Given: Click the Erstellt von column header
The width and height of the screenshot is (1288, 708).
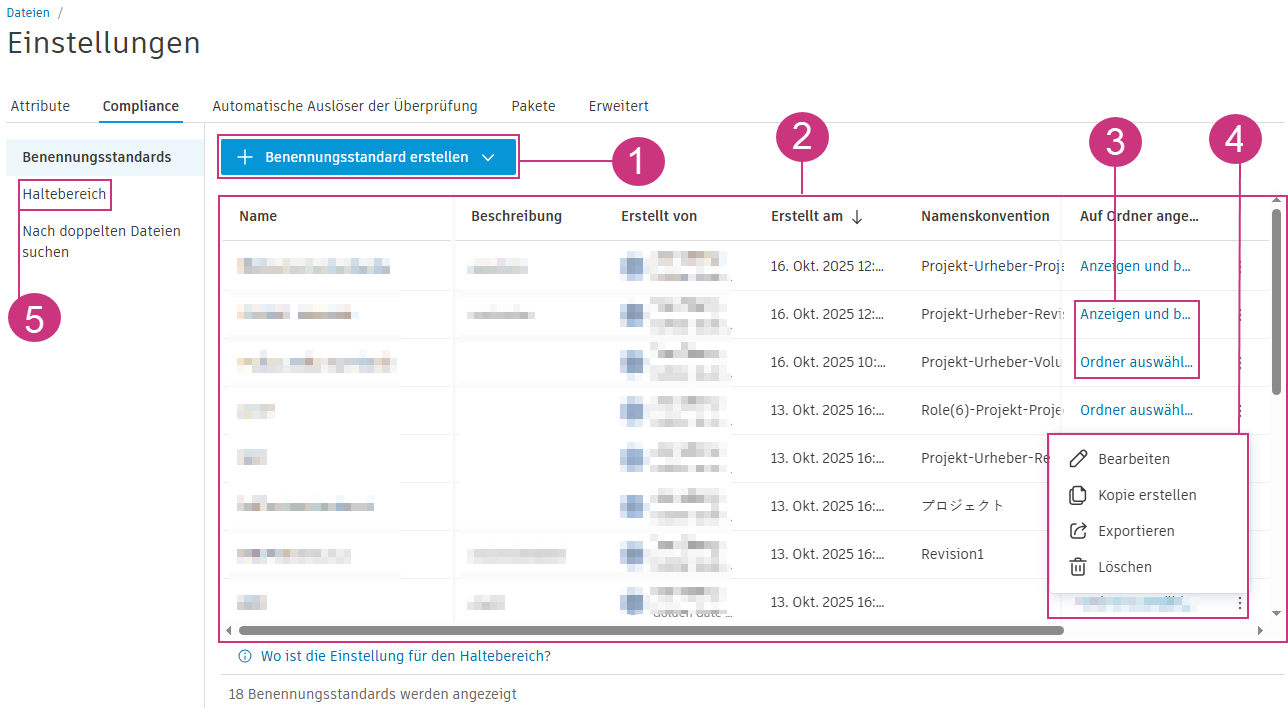Looking at the screenshot, I should click(659, 216).
